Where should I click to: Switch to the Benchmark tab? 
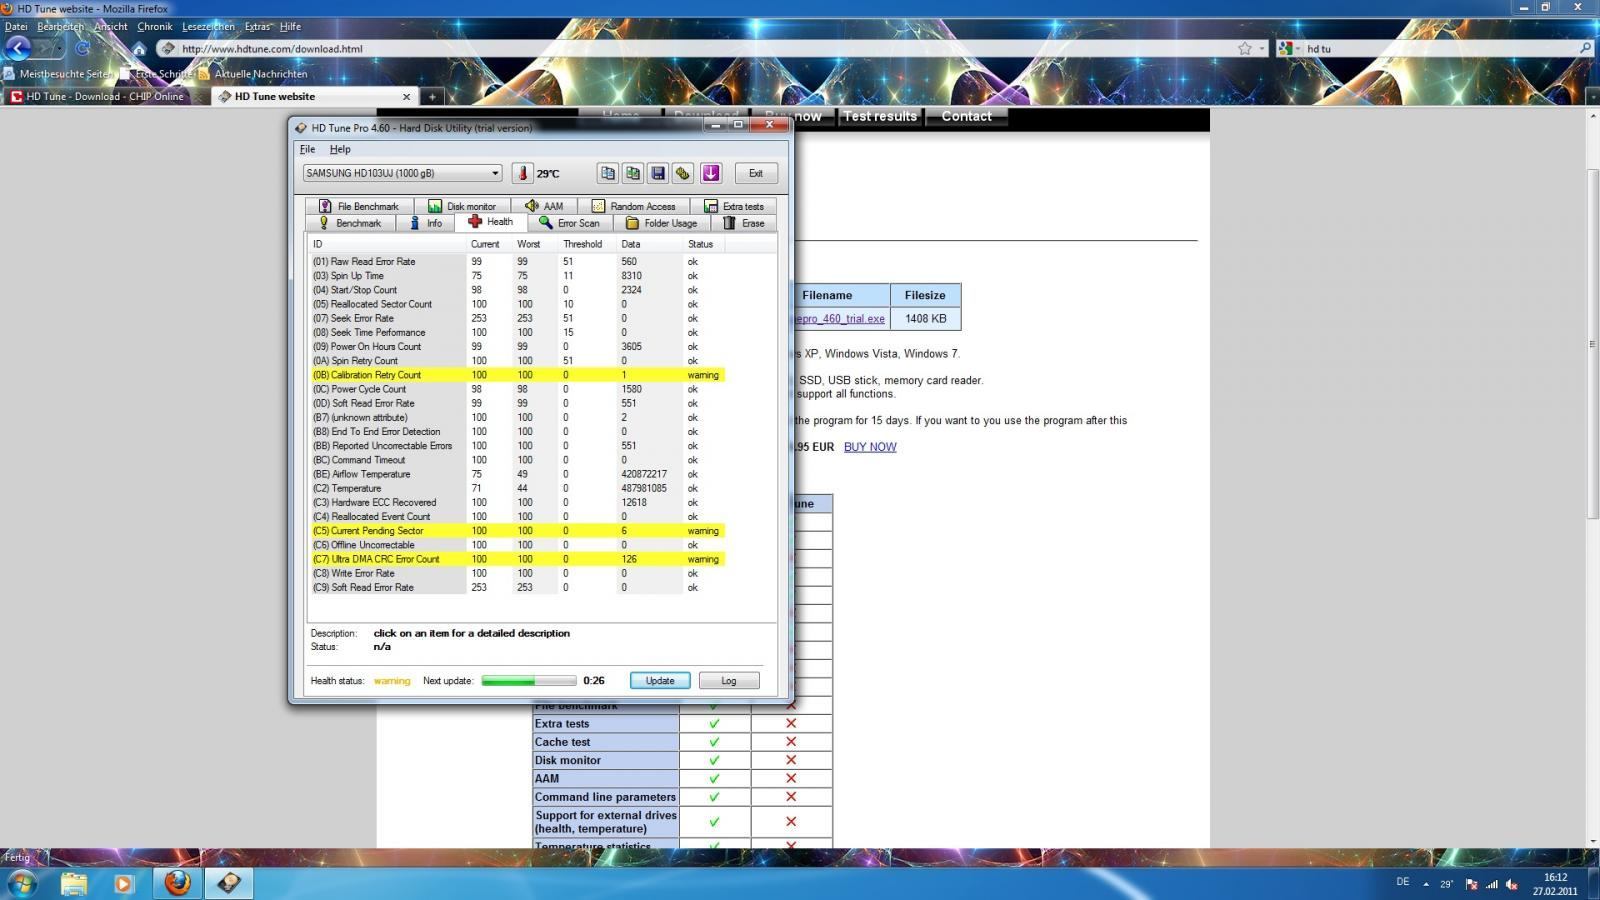(x=350, y=223)
